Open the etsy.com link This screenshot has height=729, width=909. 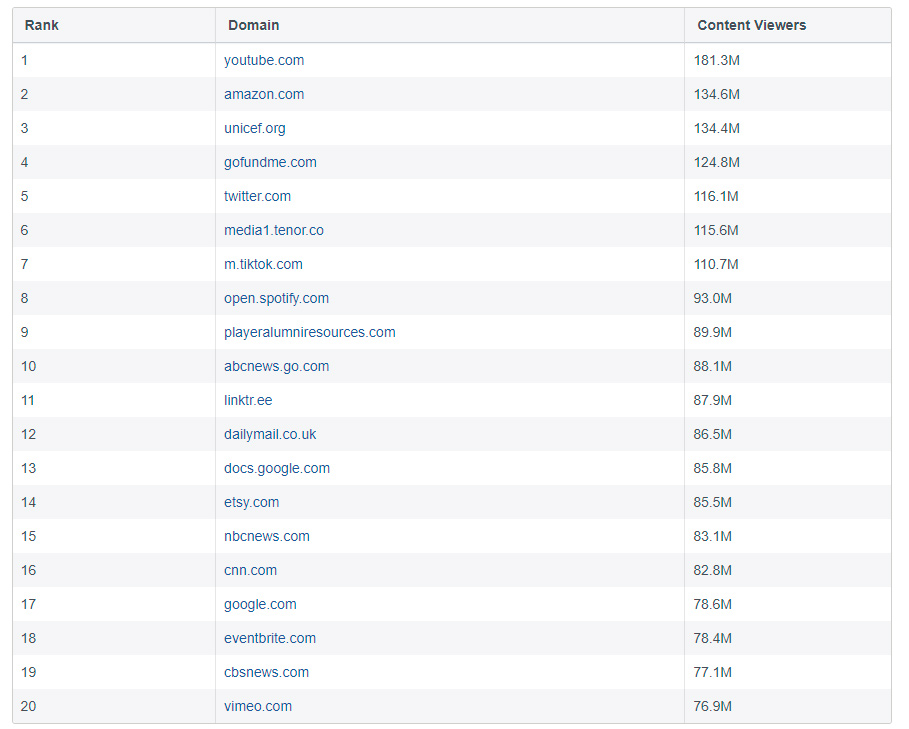[x=252, y=502]
